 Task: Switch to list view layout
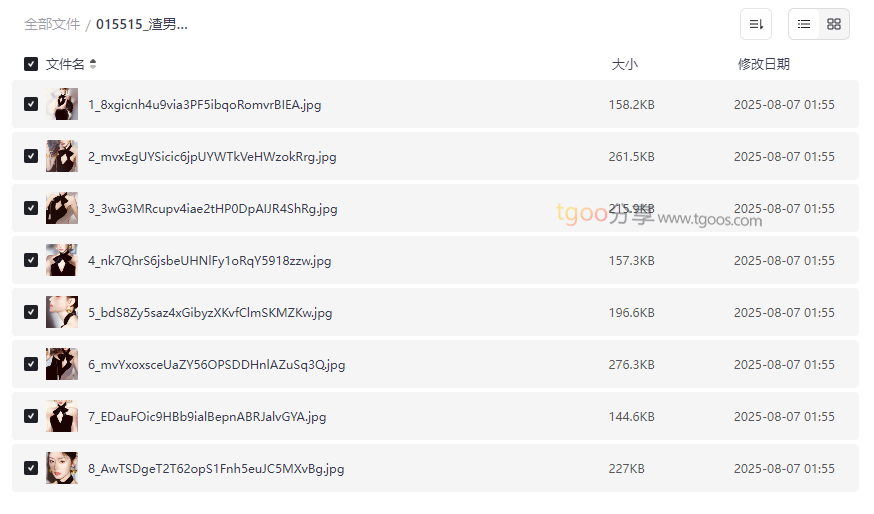(804, 24)
